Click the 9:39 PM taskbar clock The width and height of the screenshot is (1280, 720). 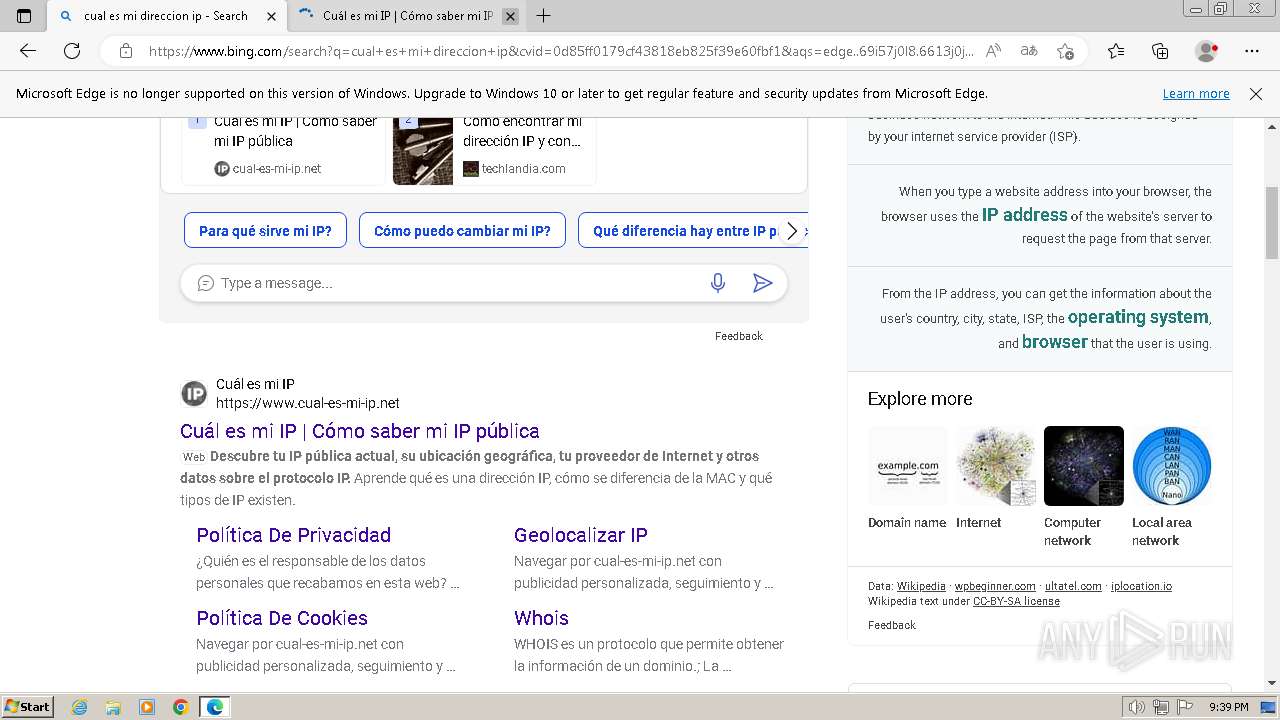[x=1229, y=707]
